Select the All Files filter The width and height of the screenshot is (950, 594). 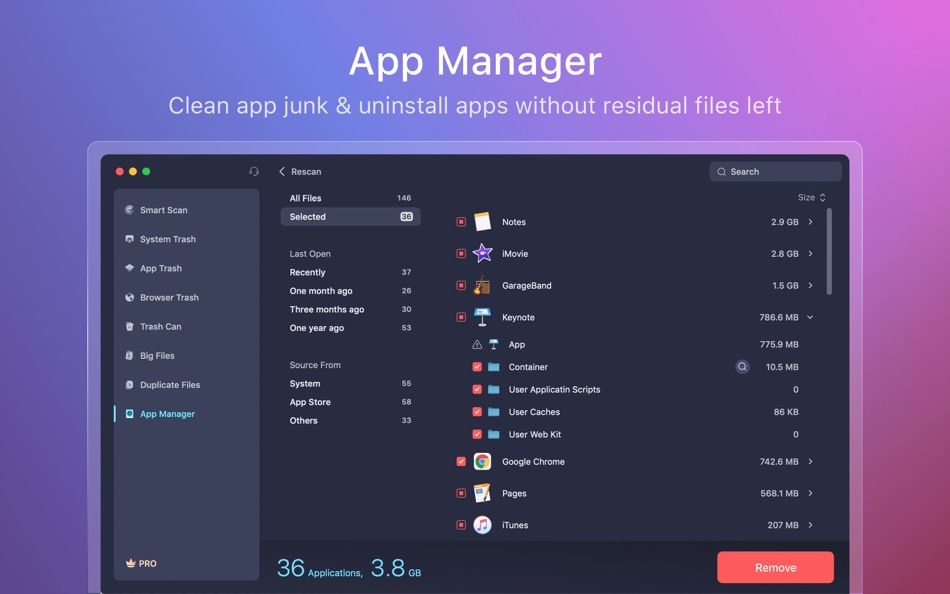click(x=350, y=198)
